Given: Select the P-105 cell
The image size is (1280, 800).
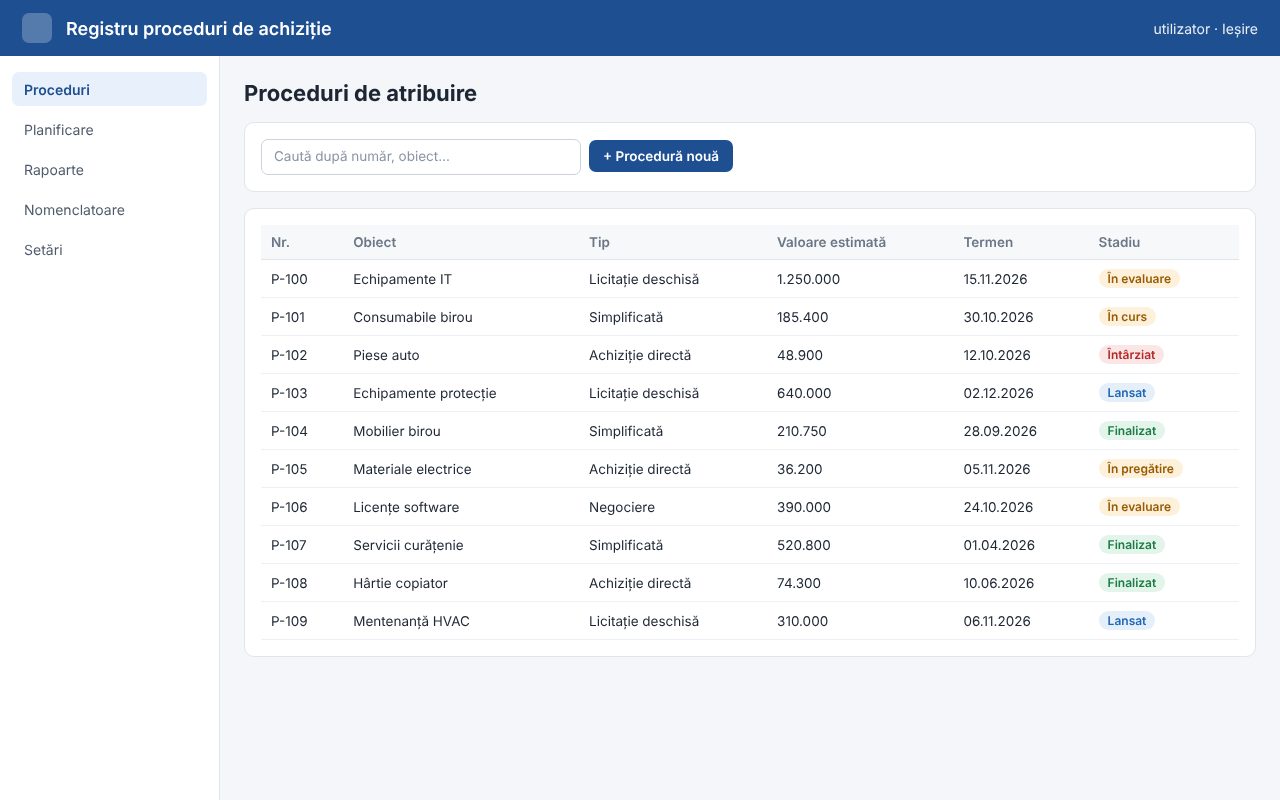Looking at the screenshot, I should [289, 469].
